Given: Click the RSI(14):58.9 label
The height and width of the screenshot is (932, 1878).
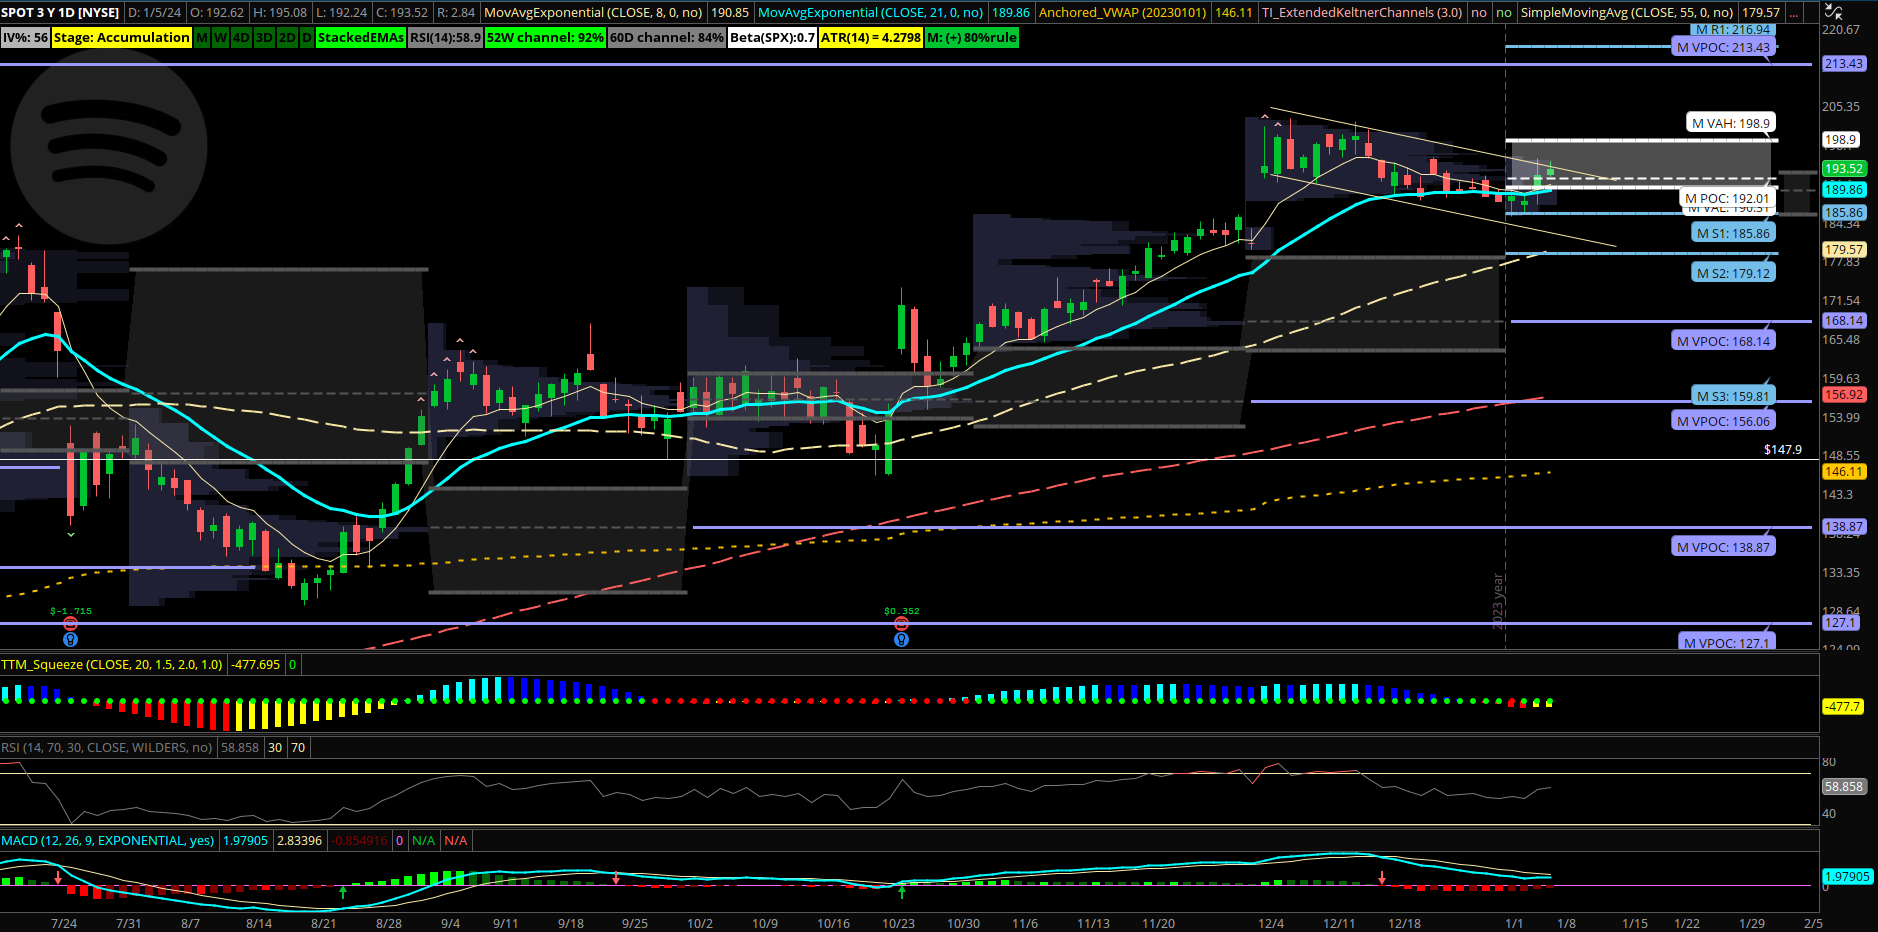Looking at the screenshot, I should pyautogui.click(x=445, y=38).
